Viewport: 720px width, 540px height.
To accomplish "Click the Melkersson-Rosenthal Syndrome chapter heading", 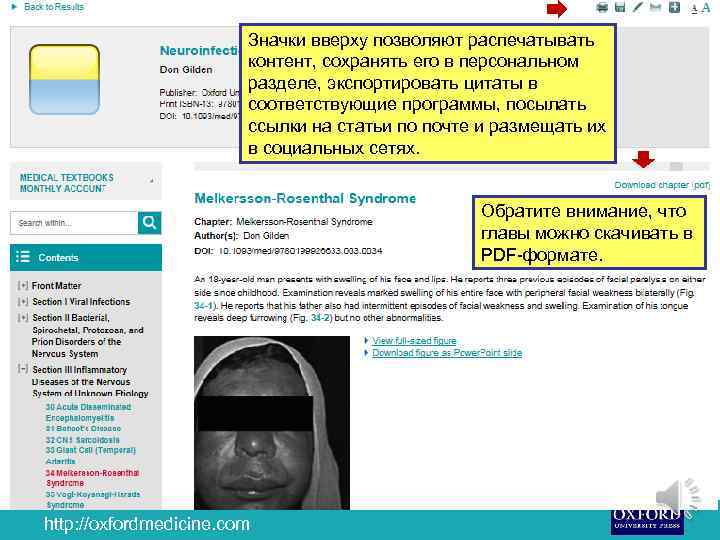I will pos(305,198).
